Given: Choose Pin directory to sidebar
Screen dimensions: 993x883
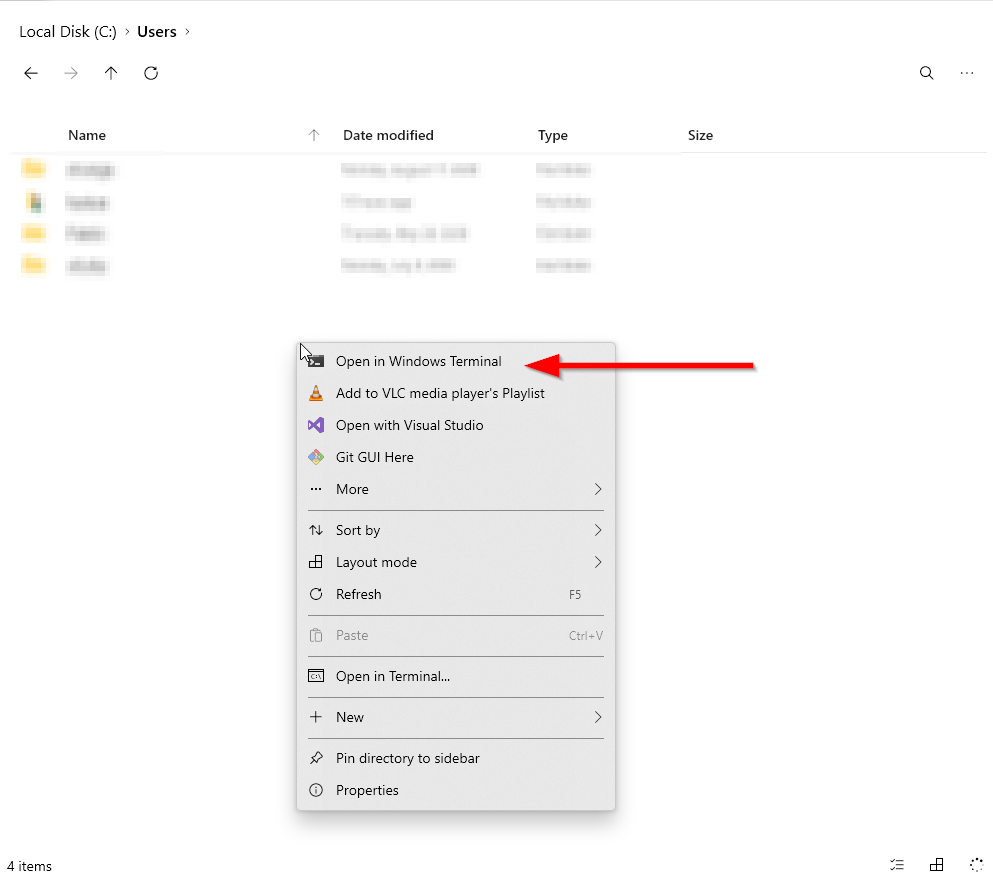Looking at the screenshot, I should coord(406,758).
